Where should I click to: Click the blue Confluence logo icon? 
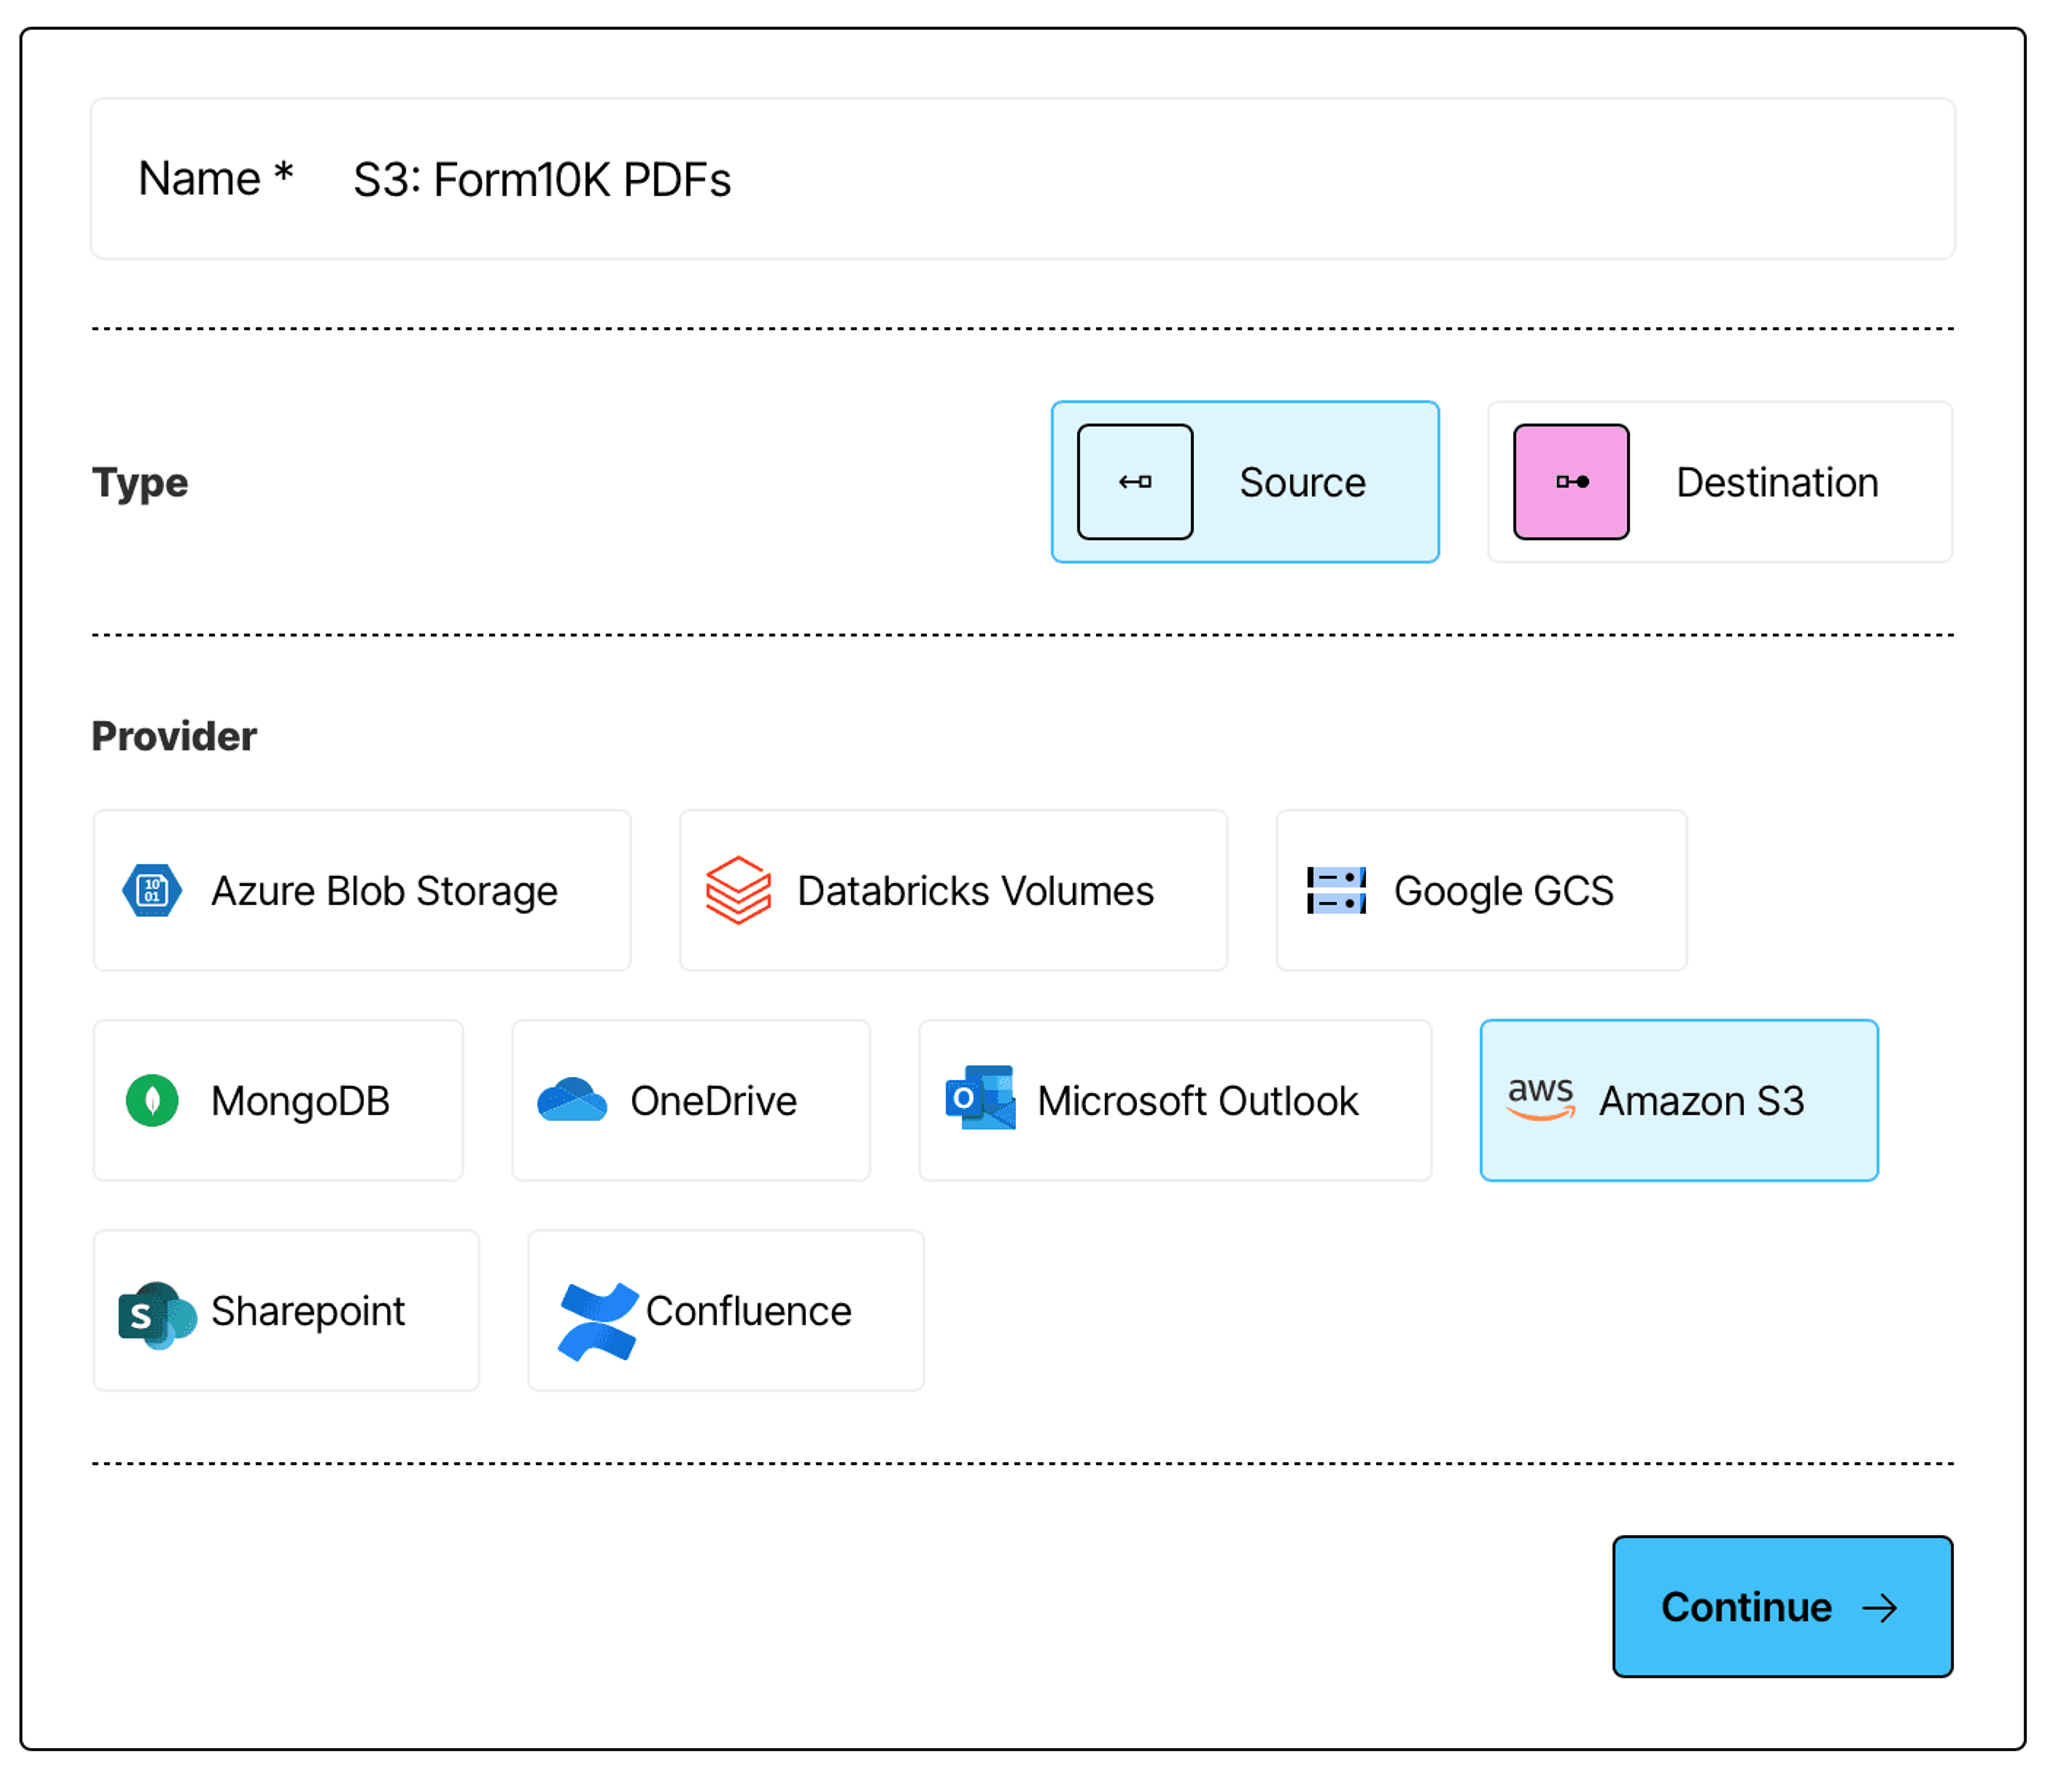pyautogui.click(x=597, y=1321)
